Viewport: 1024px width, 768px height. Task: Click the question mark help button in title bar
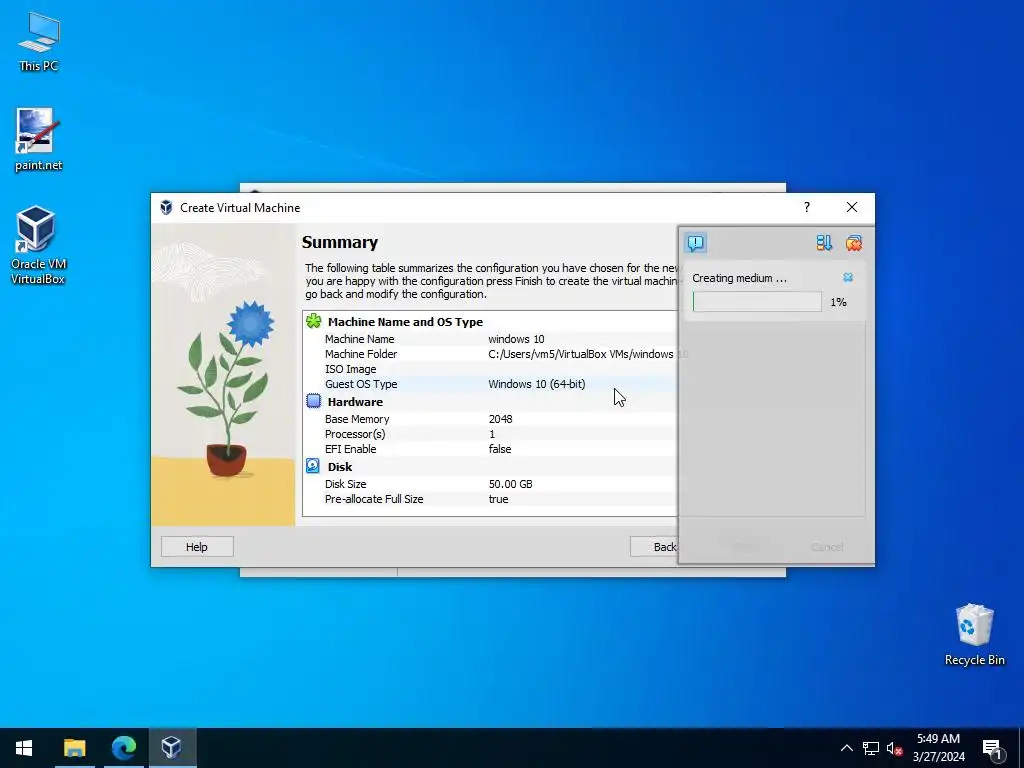pos(807,207)
